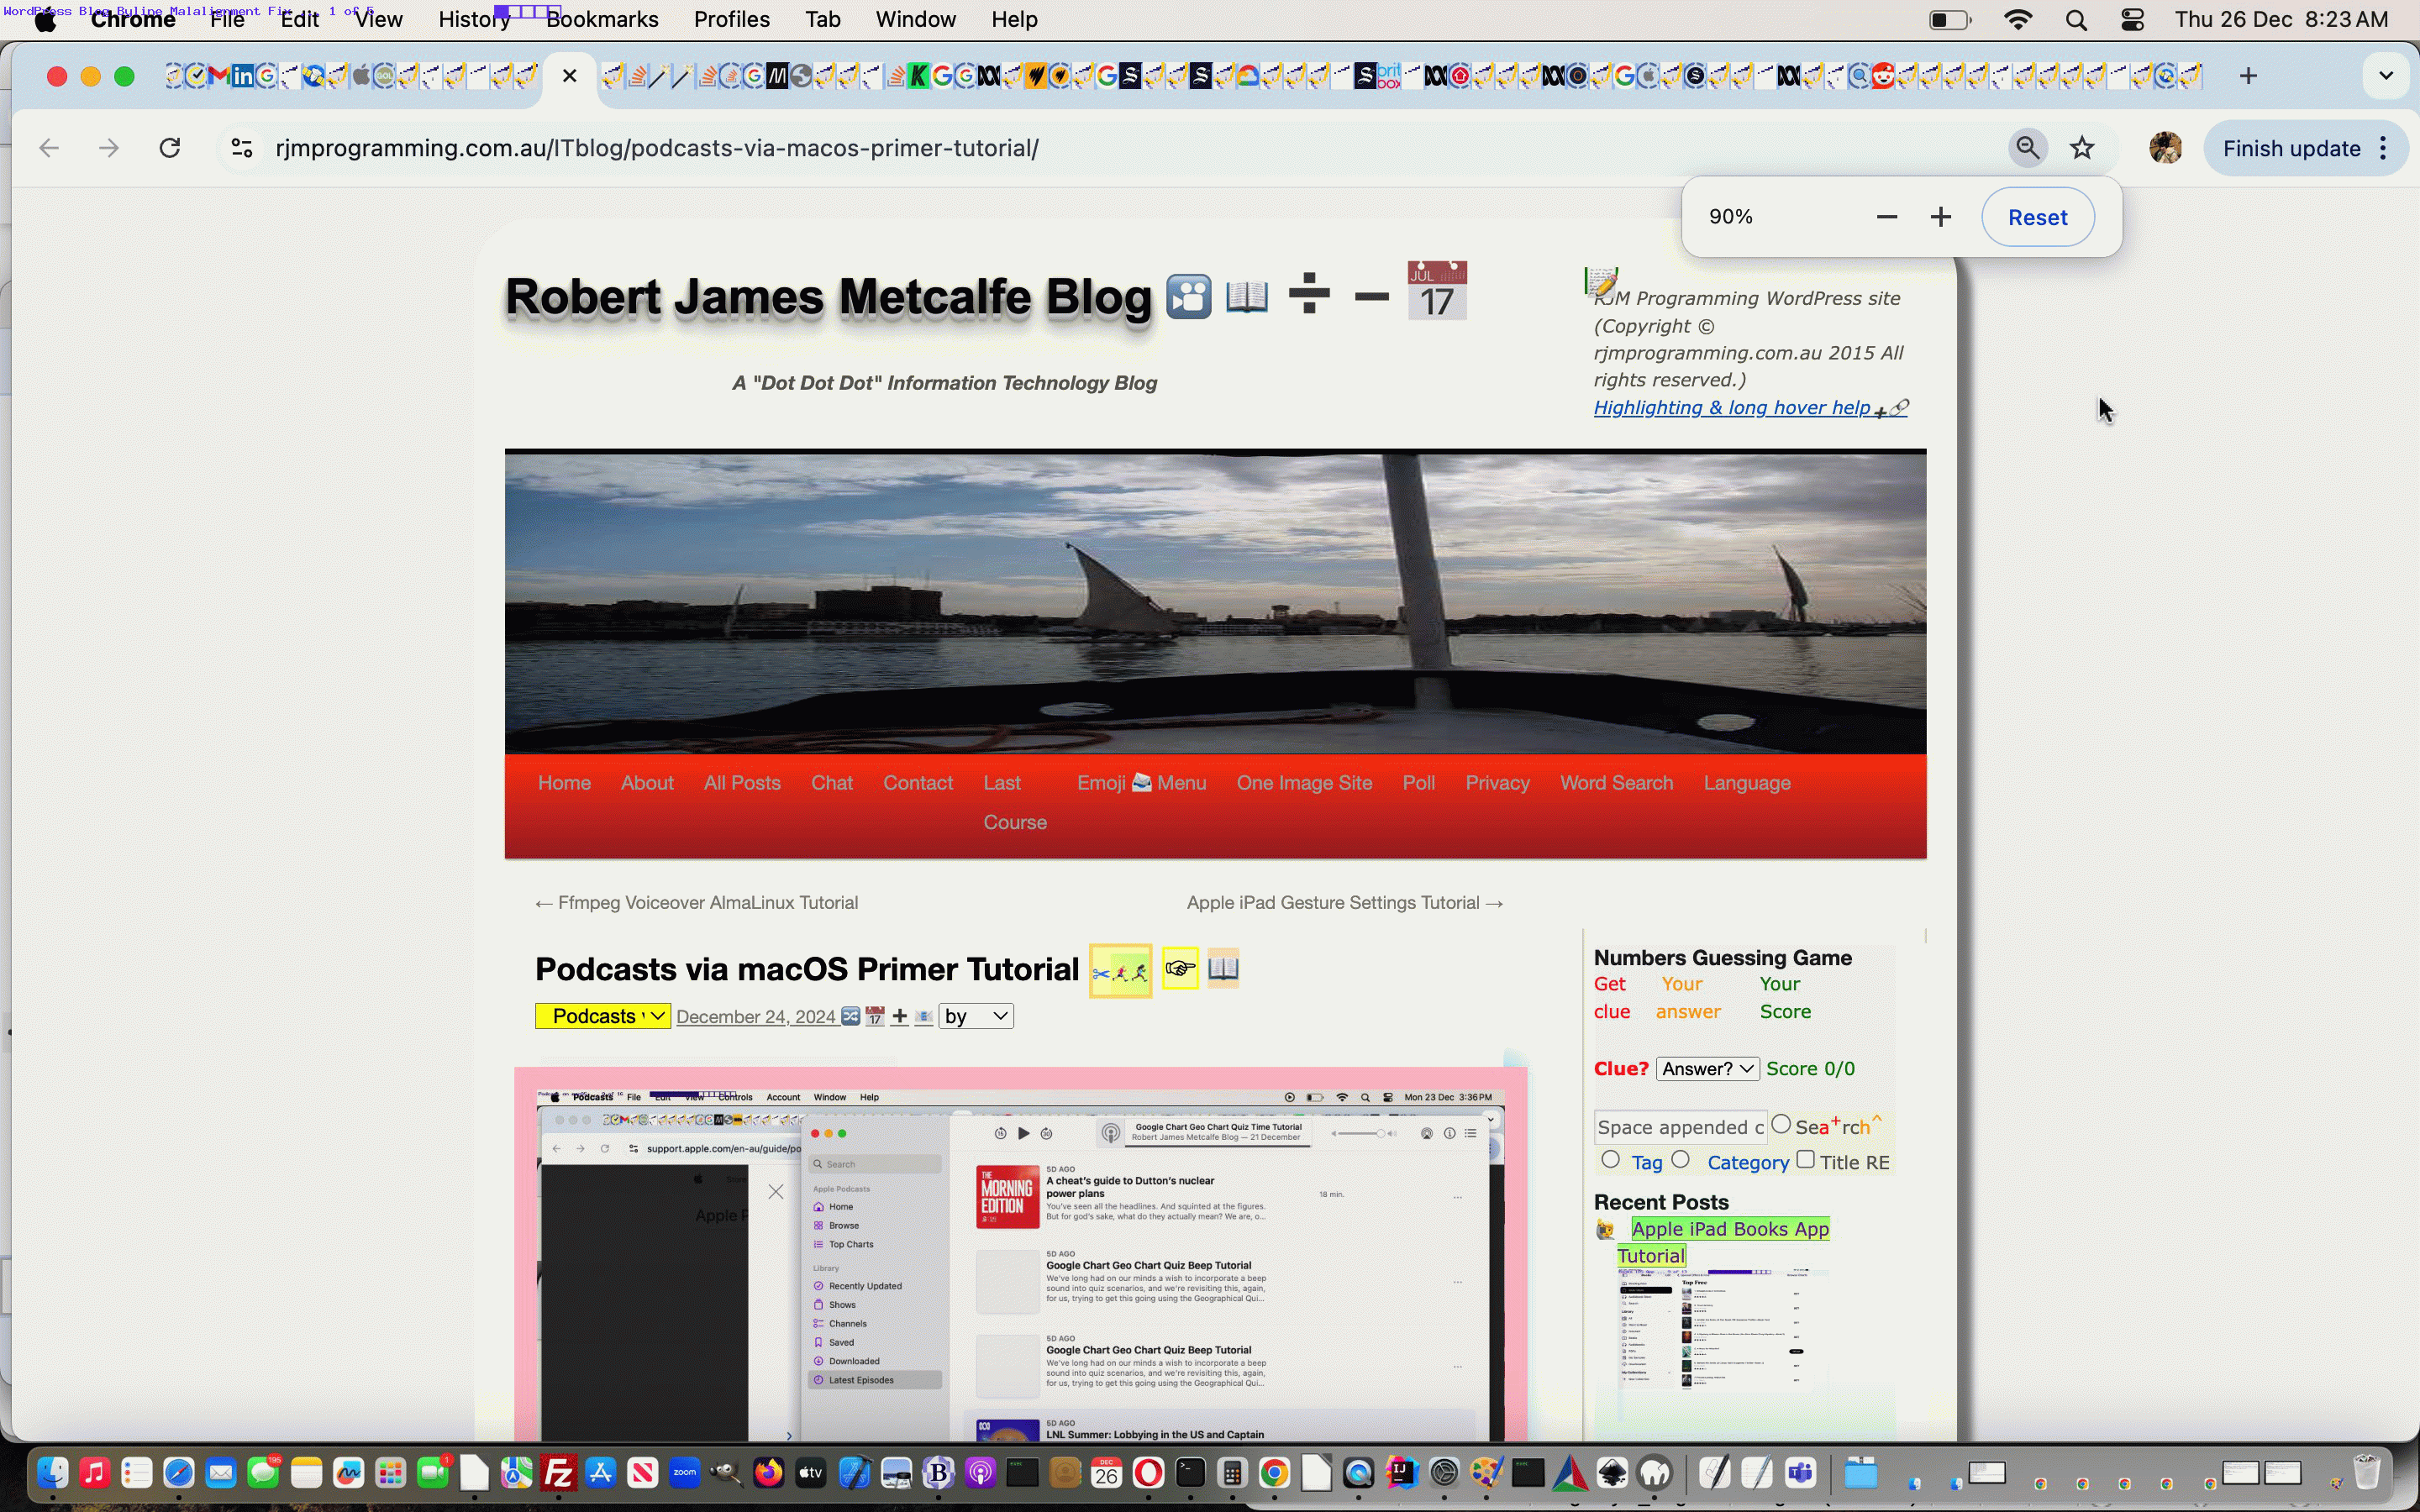Click the zoom magnifier icon in address bar
Image resolution: width=2420 pixels, height=1512 pixels.
pos(2027,148)
